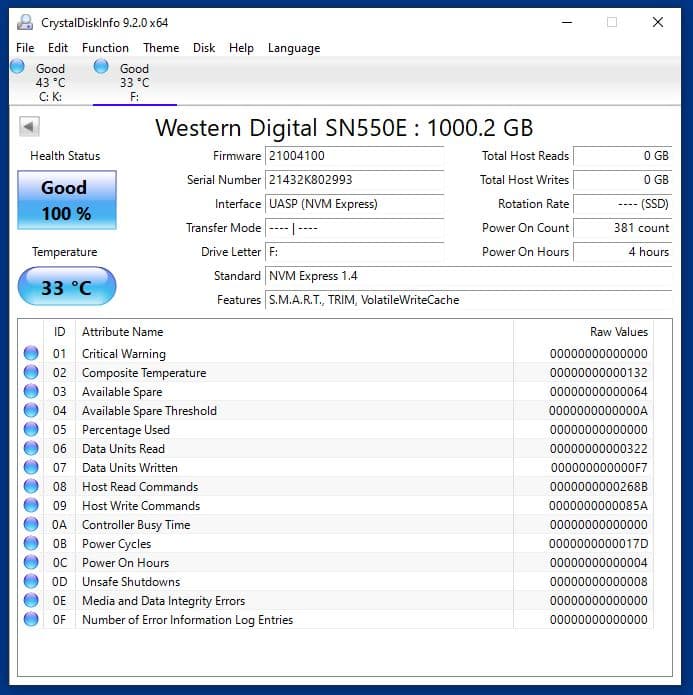Click the CrystalDiskInfo app icon in title bar
The height and width of the screenshot is (695, 693).
pos(25,22)
